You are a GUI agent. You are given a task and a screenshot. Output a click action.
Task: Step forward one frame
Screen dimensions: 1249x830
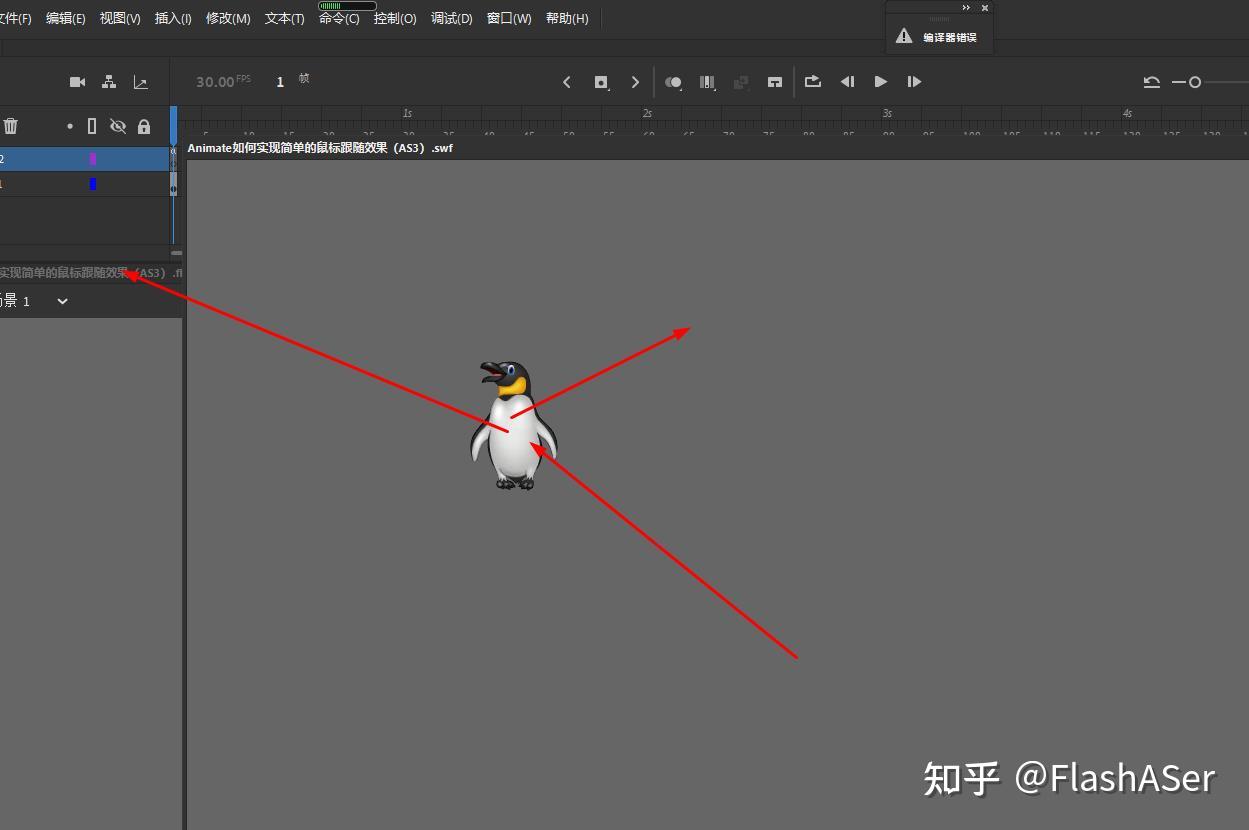(x=914, y=82)
